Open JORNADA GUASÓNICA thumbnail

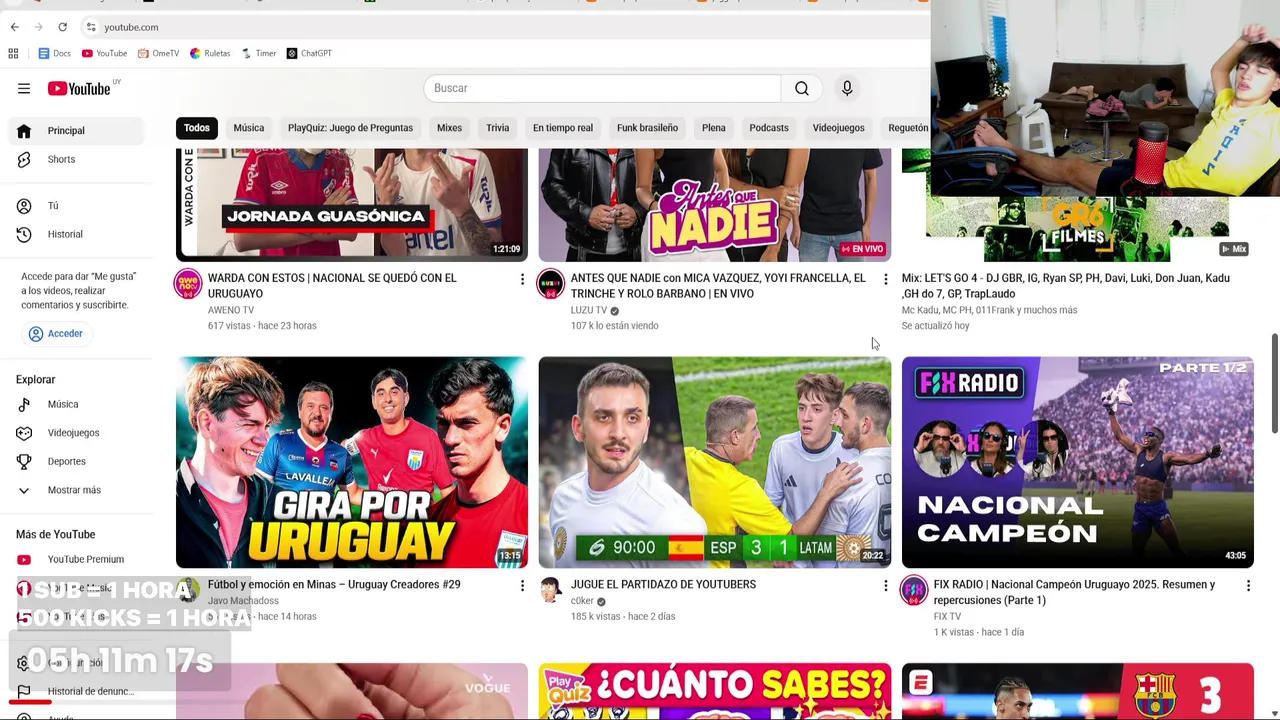pos(352,205)
